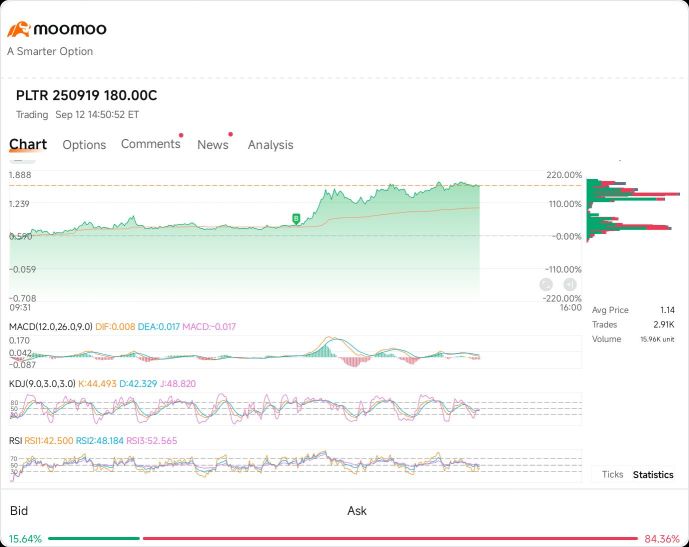Switch to the Options tab
689x547 pixels.
pyautogui.click(x=84, y=145)
